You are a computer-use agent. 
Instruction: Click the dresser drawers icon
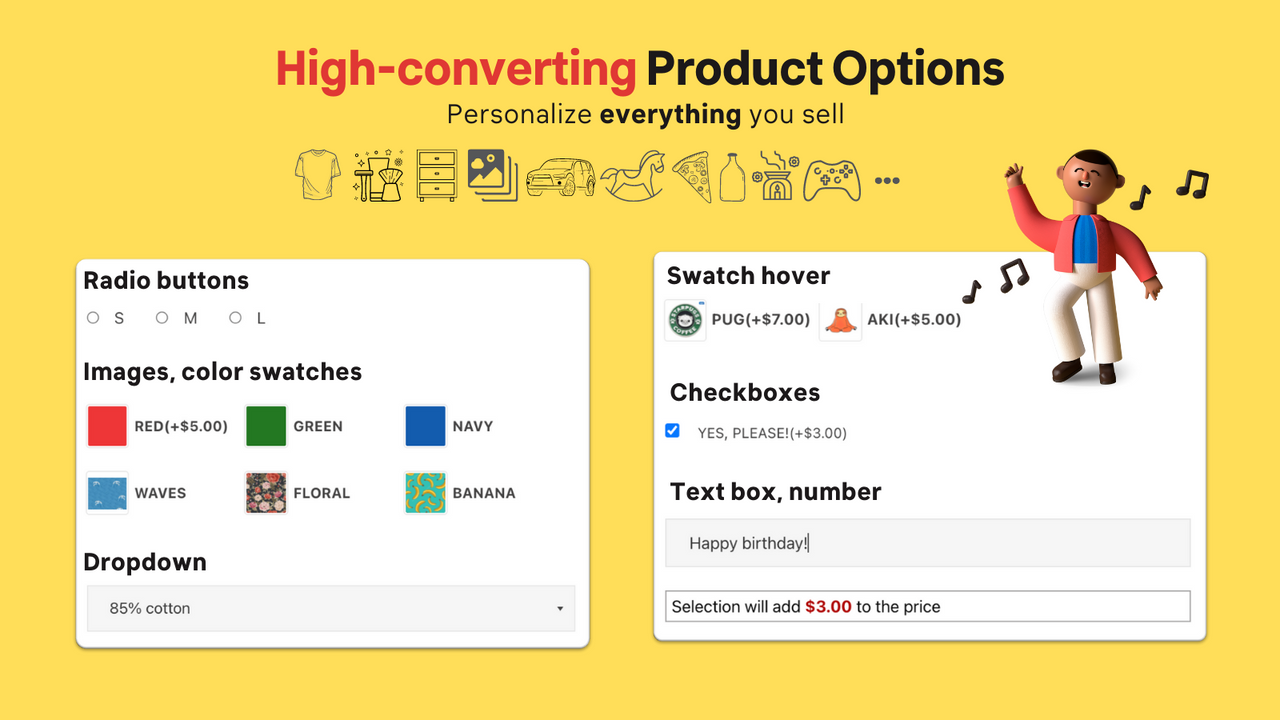[437, 176]
